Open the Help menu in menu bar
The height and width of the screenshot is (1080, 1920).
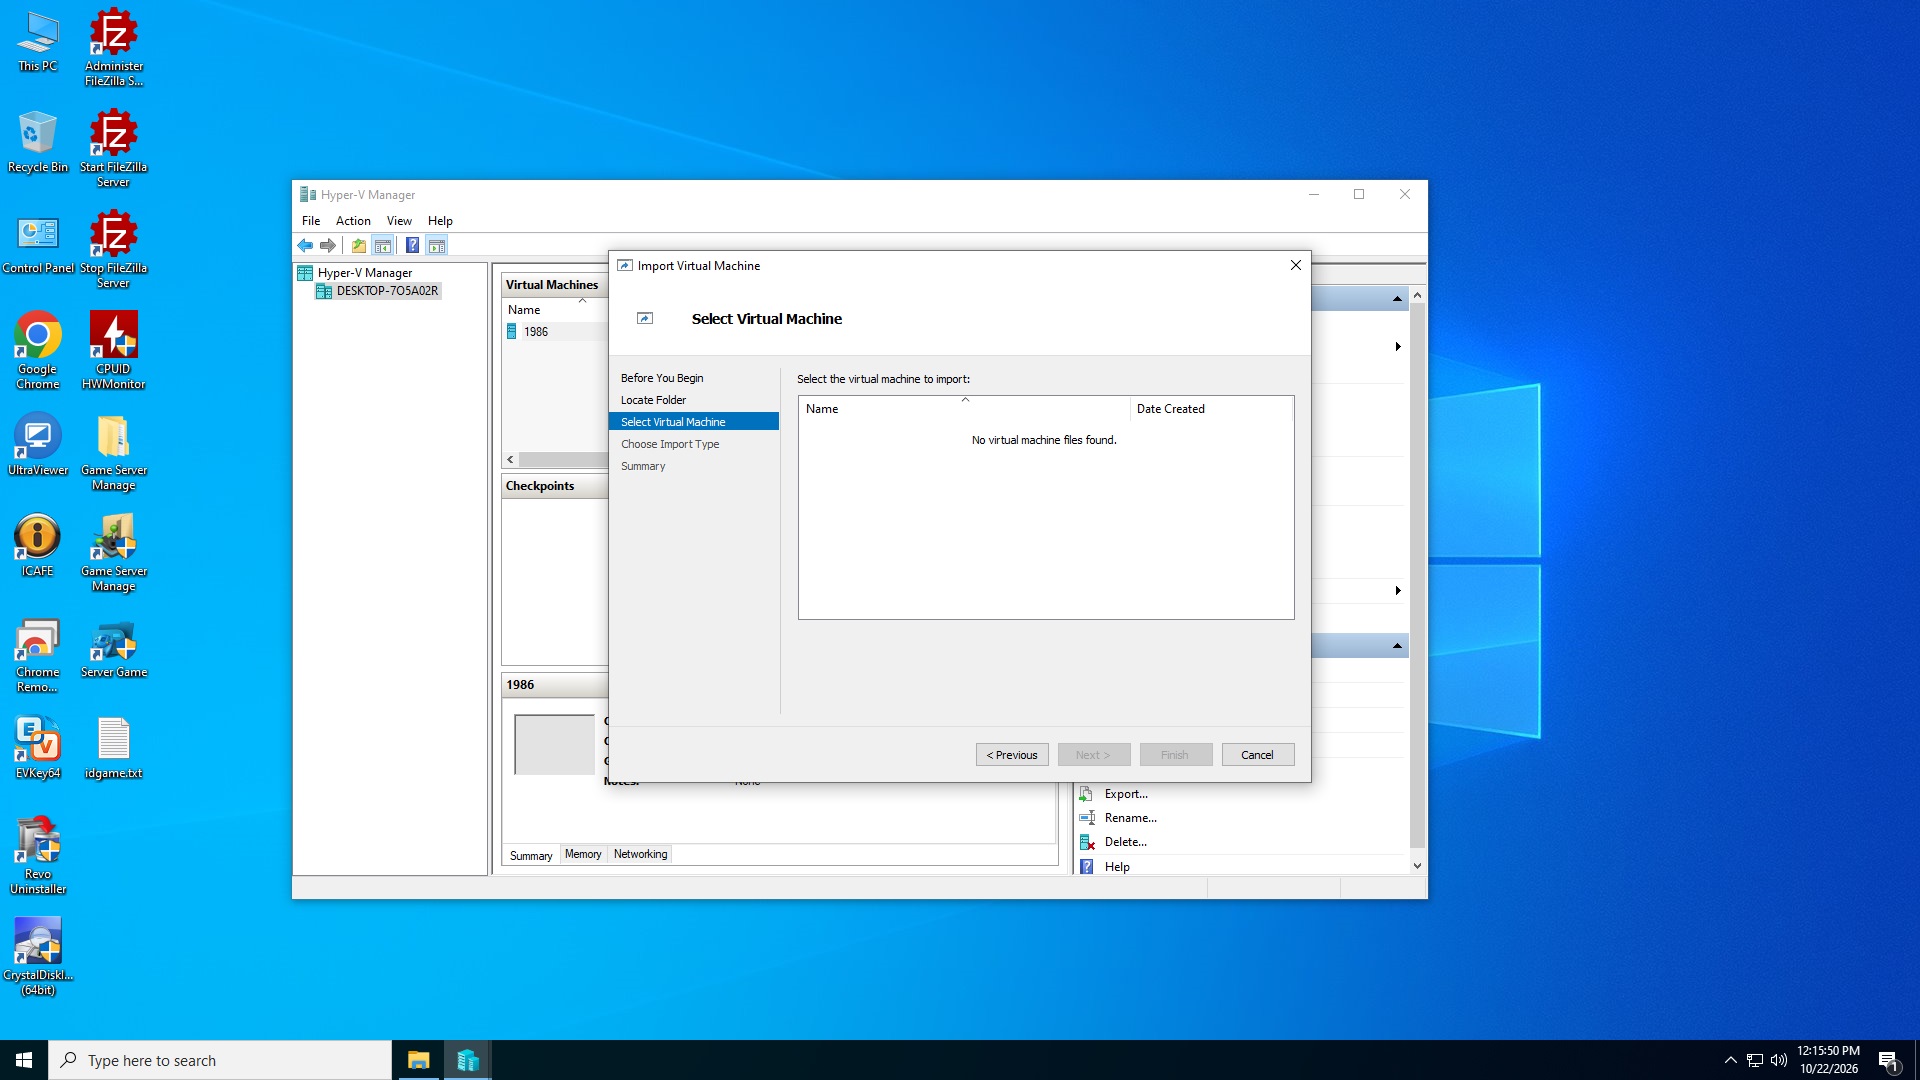coord(440,221)
